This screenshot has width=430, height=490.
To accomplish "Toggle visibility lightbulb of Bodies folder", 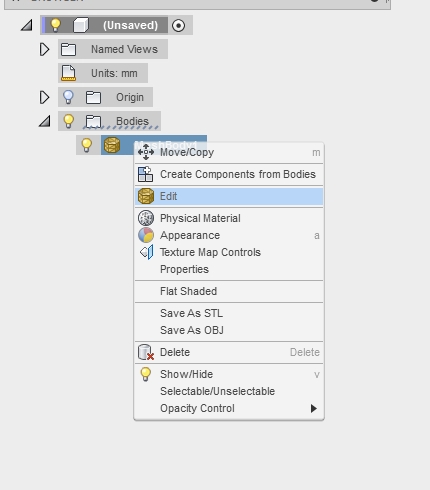I will pos(68,121).
